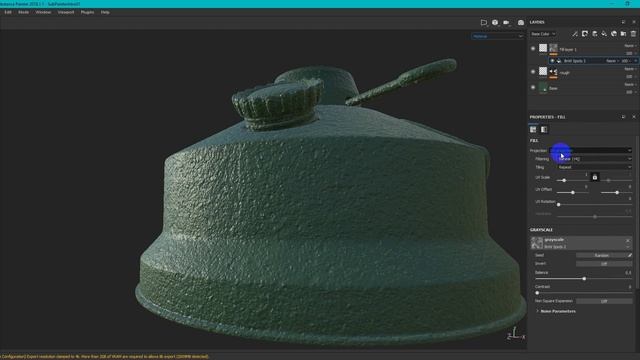Open the Plugins menu
The height and width of the screenshot is (360, 640).
pos(87,12)
